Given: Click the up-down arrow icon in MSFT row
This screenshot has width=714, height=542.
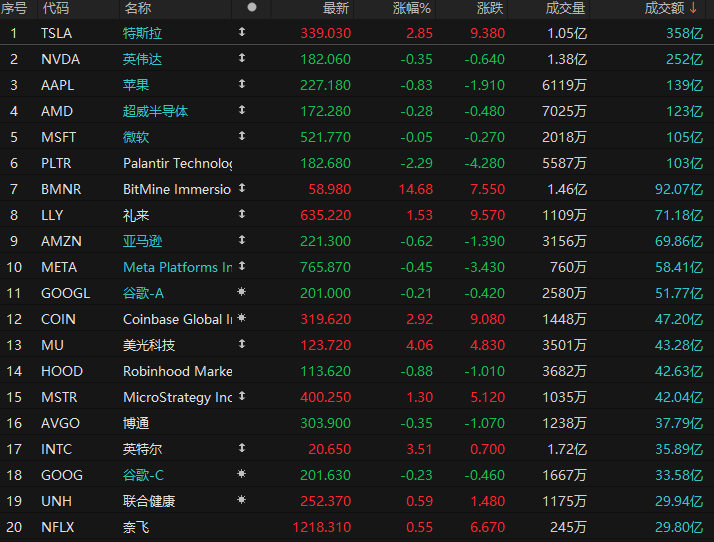Looking at the screenshot, I should pyautogui.click(x=242, y=136).
